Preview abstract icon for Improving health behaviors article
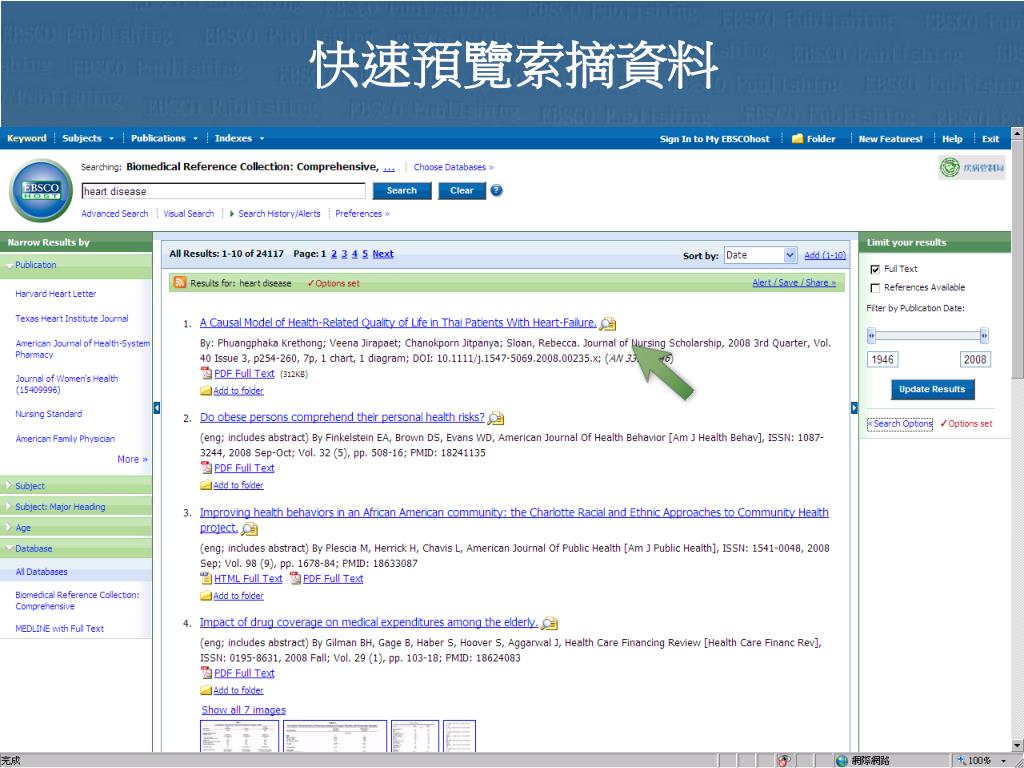Image resolution: width=1024 pixels, height=768 pixels. tap(249, 529)
